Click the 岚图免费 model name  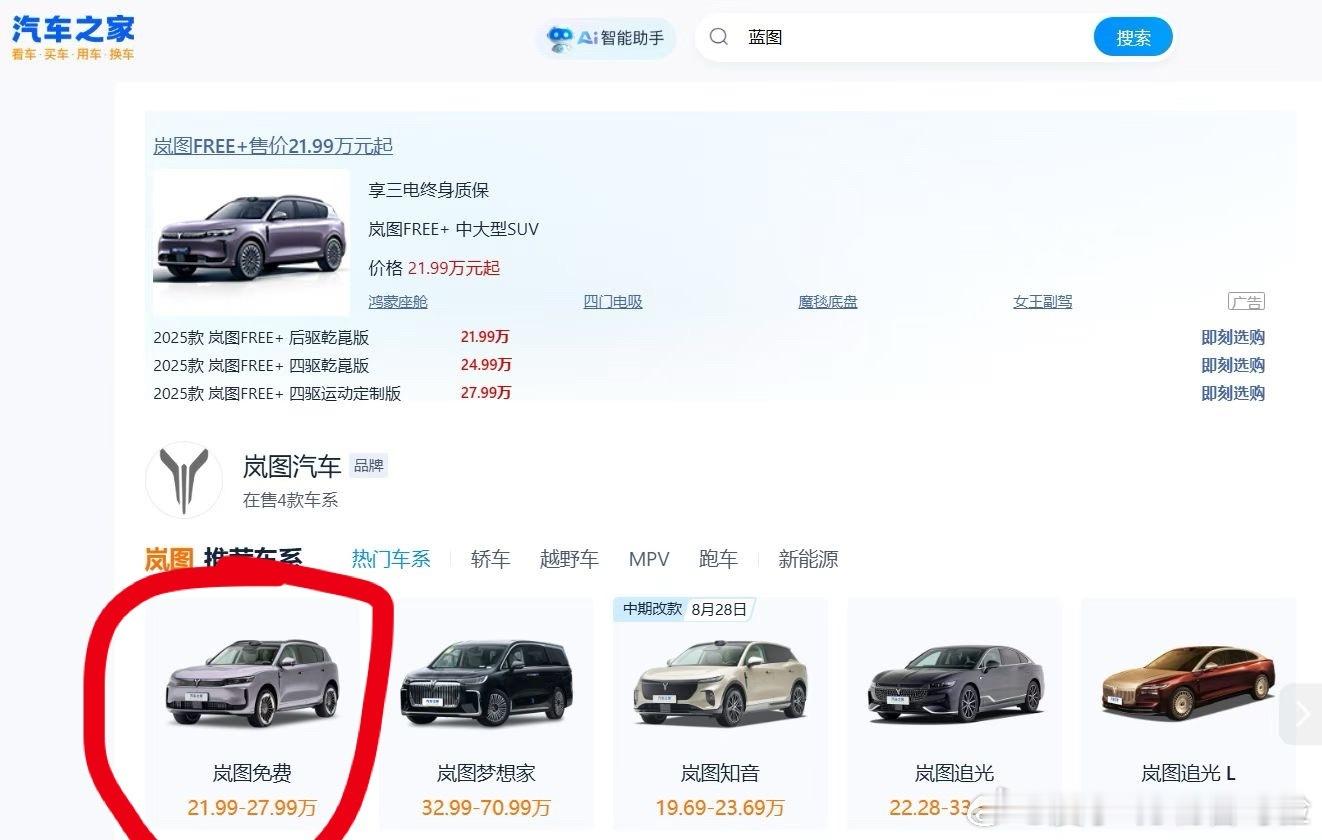[x=252, y=773]
